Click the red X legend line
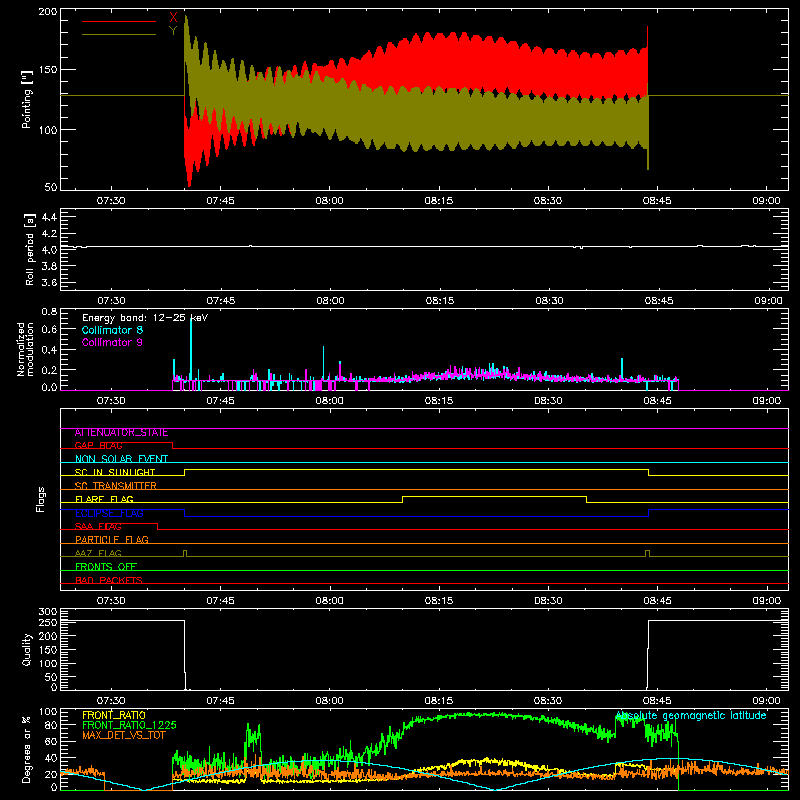 click(x=119, y=21)
